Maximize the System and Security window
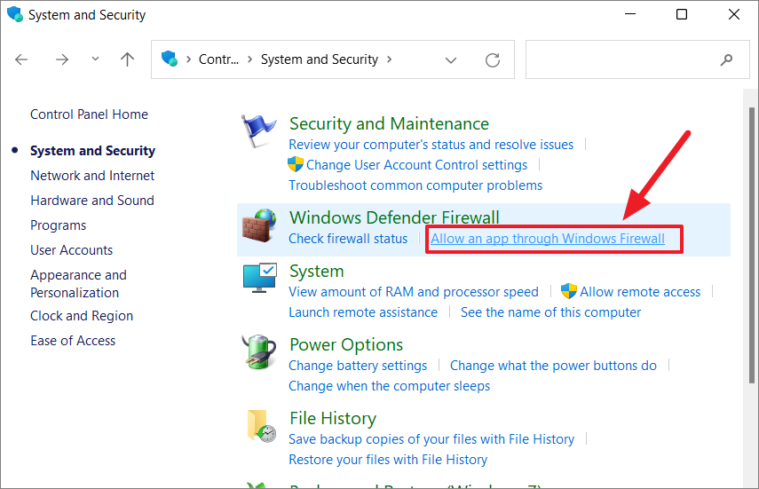Viewport: 759px width, 489px height. coord(682,14)
